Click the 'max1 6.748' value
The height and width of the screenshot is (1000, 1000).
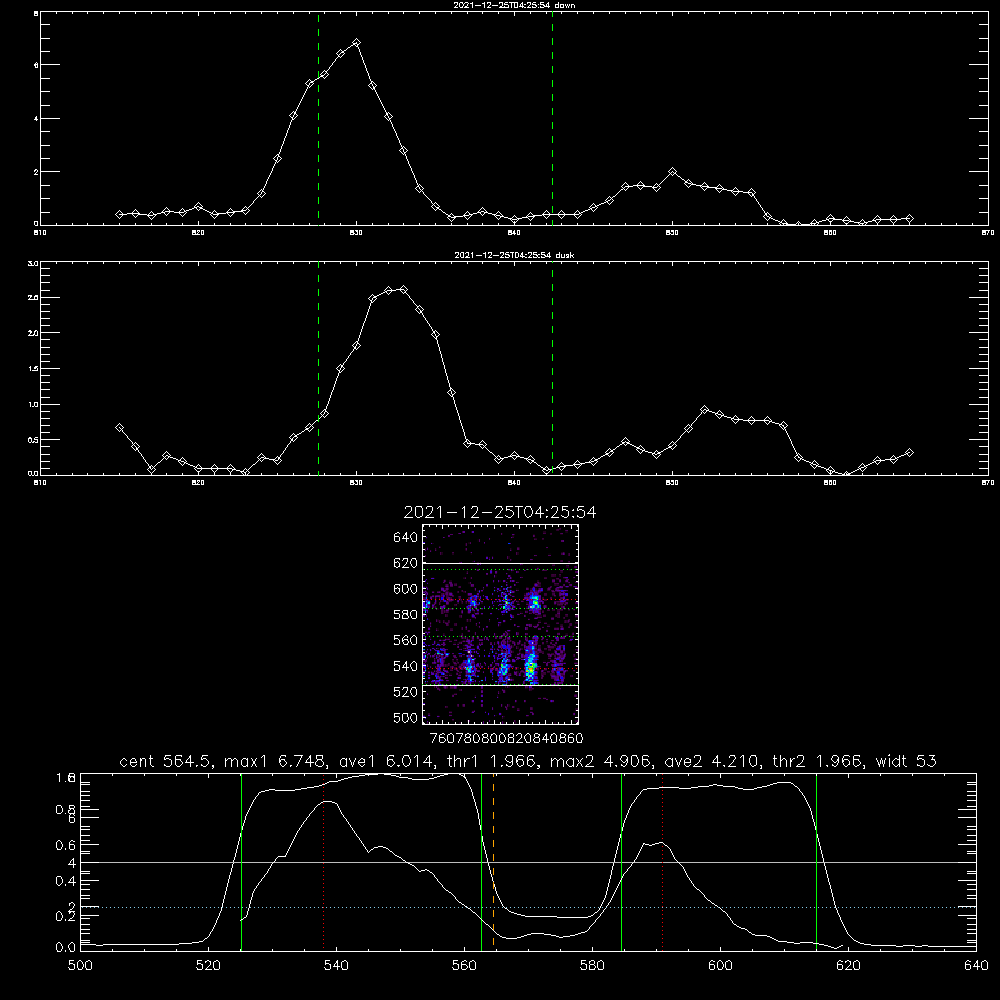(x=276, y=761)
